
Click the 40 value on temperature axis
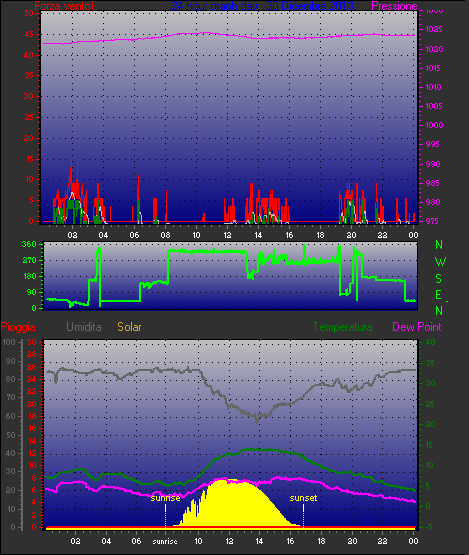pyautogui.click(x=430, y=342)
